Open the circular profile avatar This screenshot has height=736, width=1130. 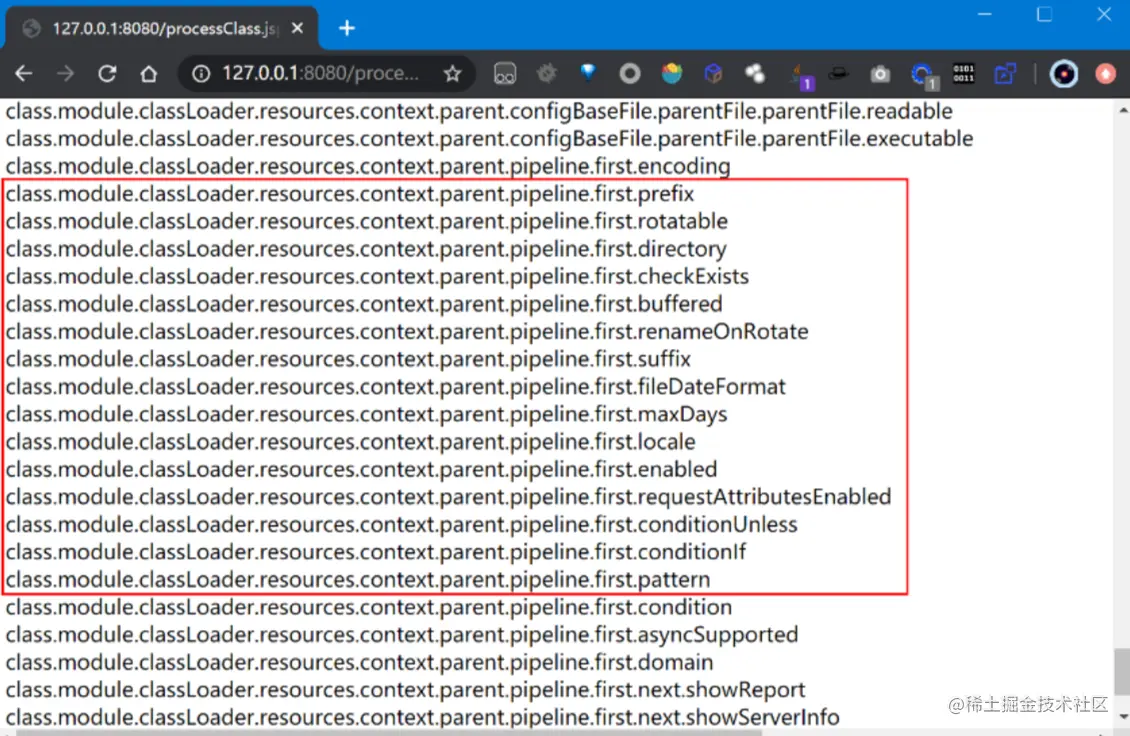1064,74
